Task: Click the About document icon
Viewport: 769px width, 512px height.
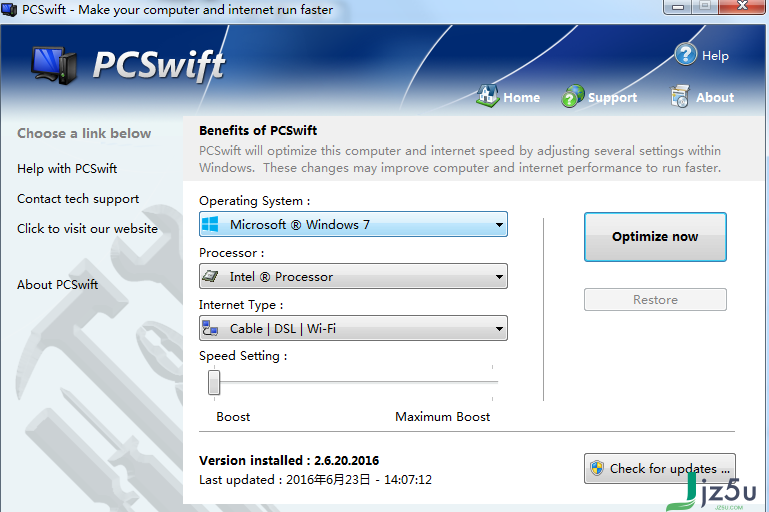Action: pyautogui.click(x=680, y=96)
